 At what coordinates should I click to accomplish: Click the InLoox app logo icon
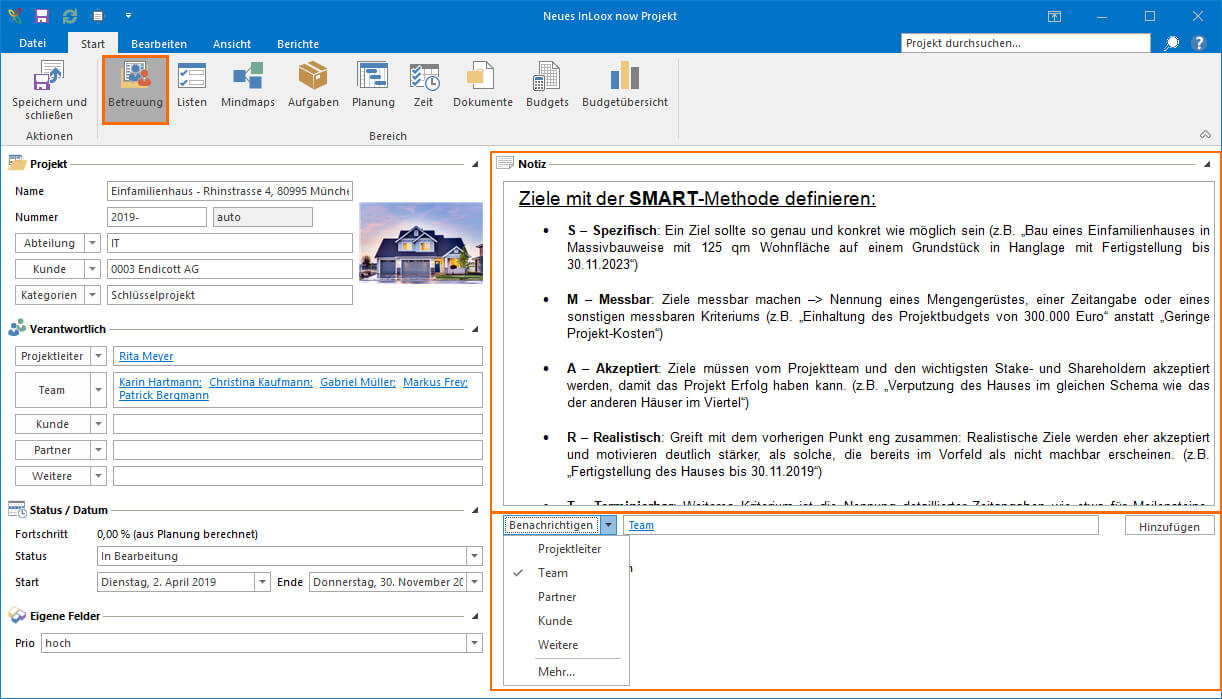click(14, 17)
